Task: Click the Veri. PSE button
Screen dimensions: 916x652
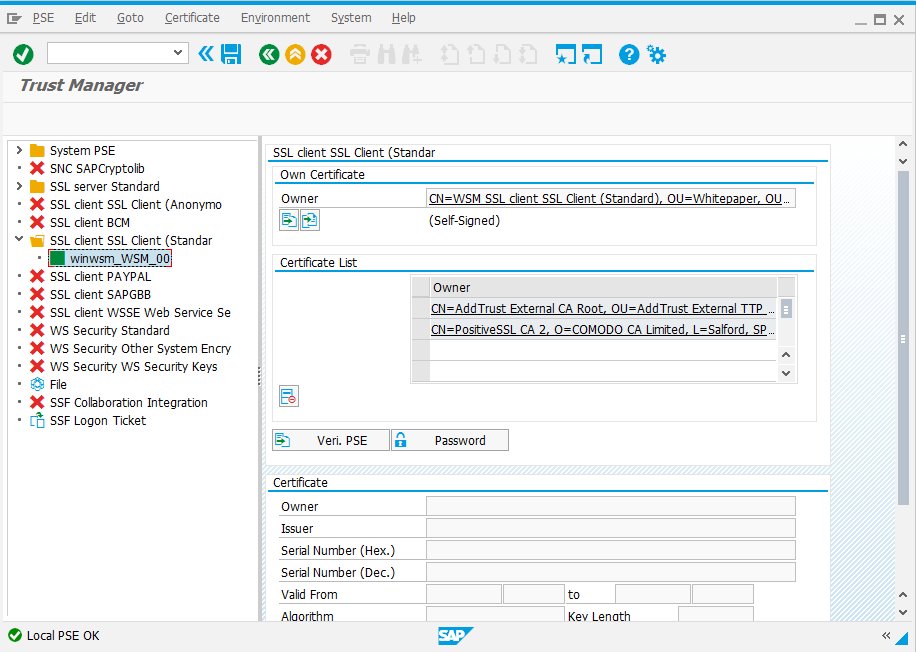Action: coord(330,440)
